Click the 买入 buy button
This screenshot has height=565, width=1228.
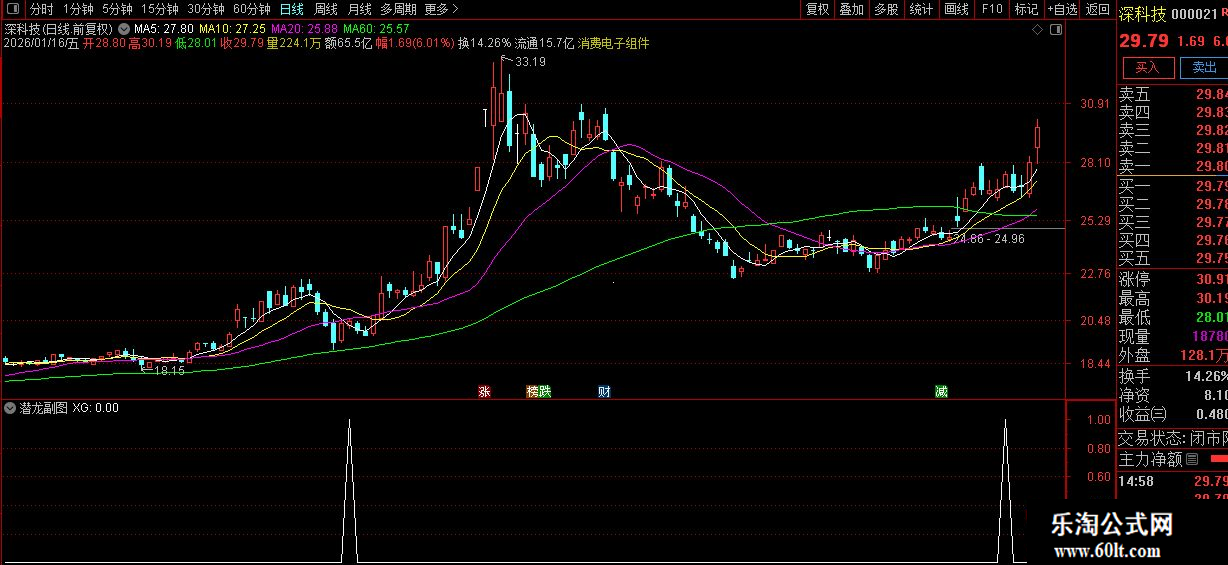point(1147,67)
